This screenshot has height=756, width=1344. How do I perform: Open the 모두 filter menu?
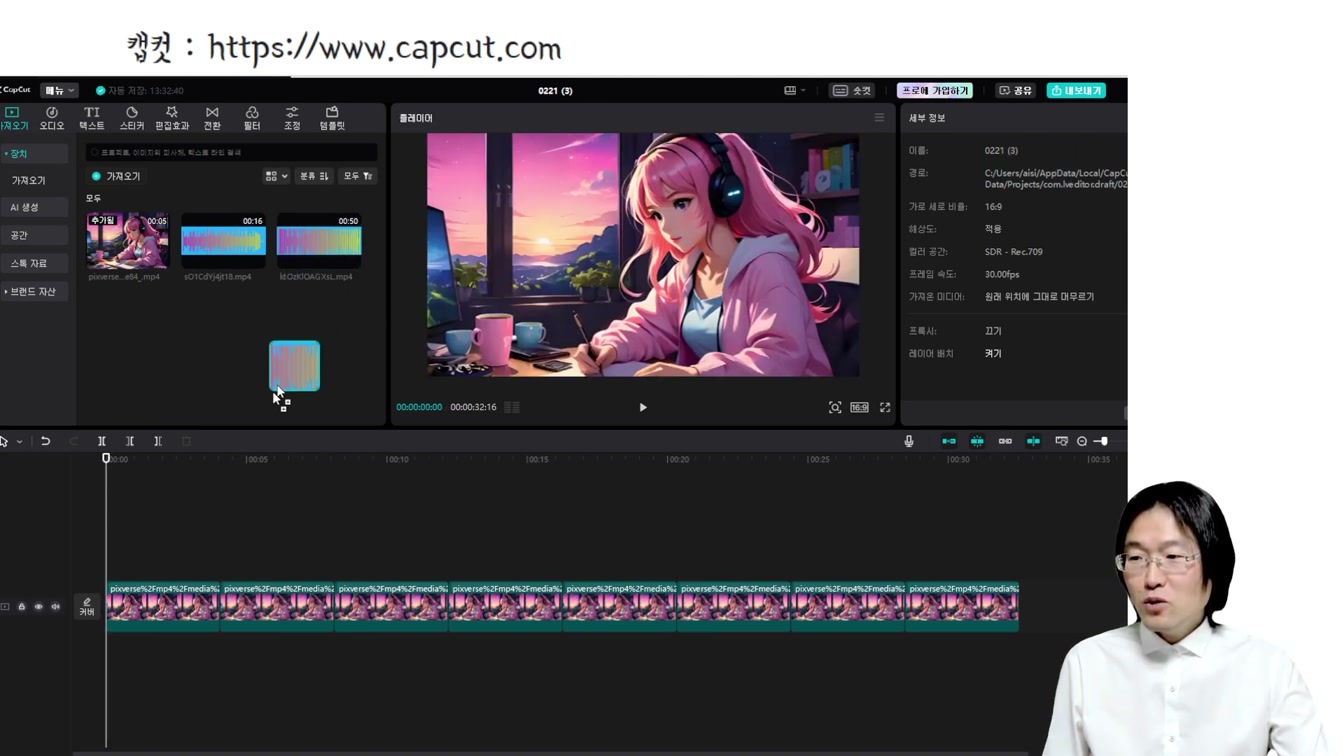[358, 176]
